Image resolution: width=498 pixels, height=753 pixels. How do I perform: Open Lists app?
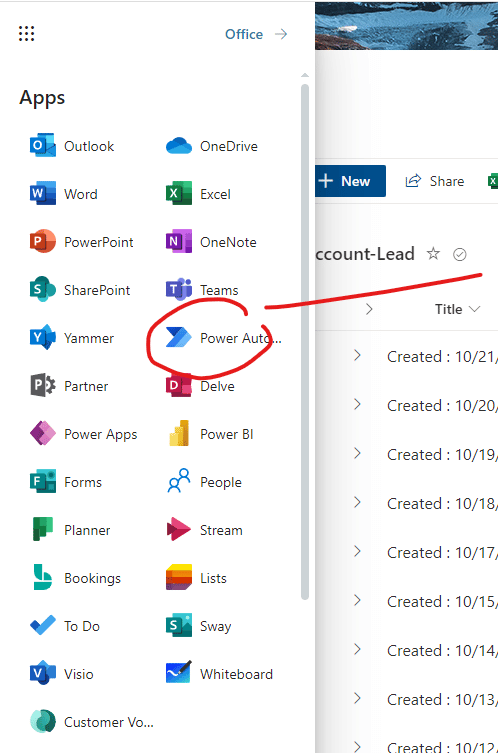pyautogui.click(x=196, y=578)
